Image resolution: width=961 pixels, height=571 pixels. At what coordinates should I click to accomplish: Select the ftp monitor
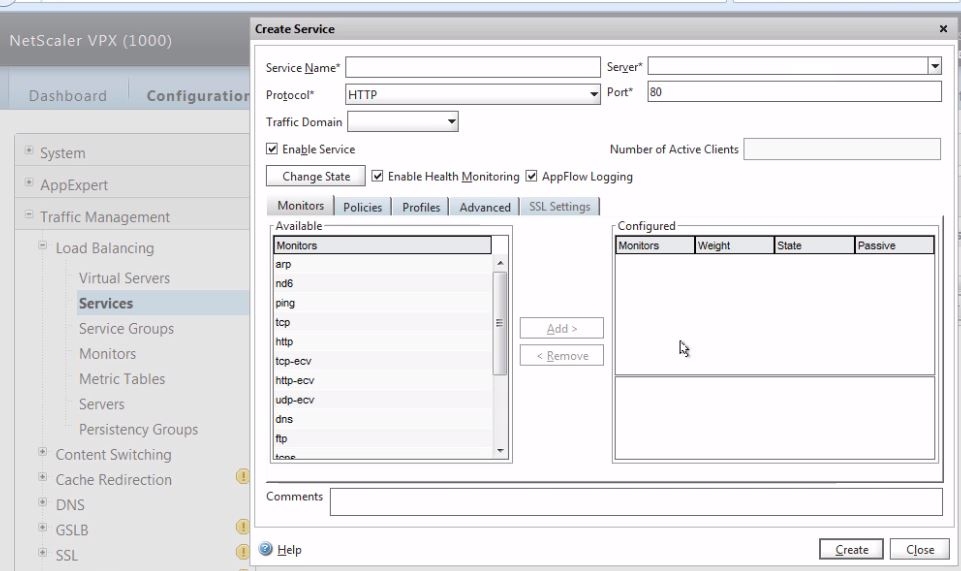coord(382,439)
